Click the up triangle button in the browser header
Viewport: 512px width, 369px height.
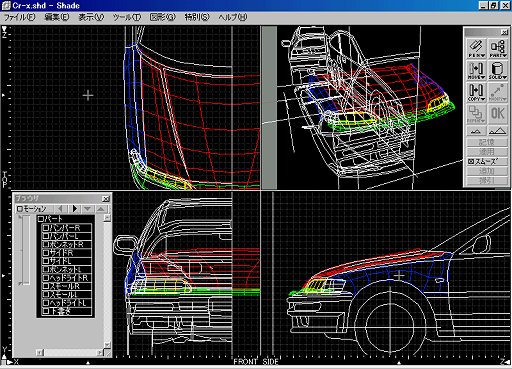coord(101,209)
